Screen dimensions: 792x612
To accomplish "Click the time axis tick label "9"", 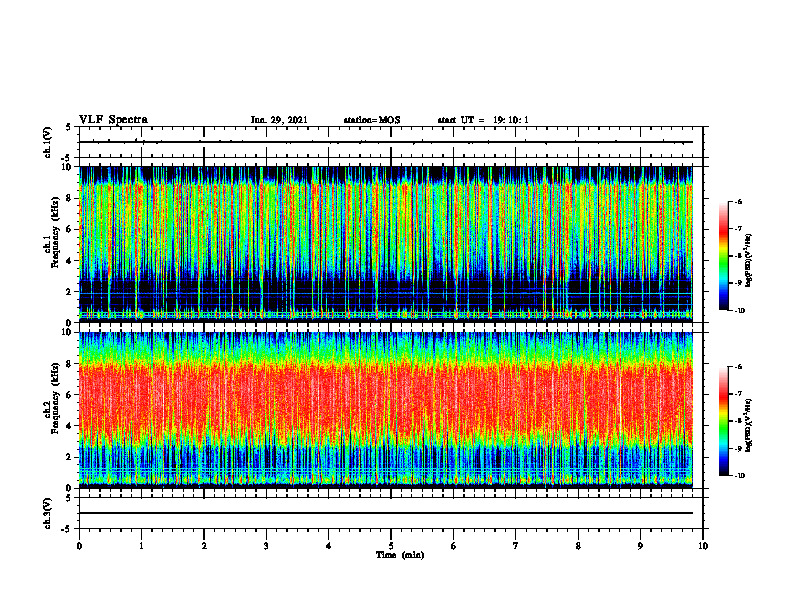I will (x=640, y=546).
